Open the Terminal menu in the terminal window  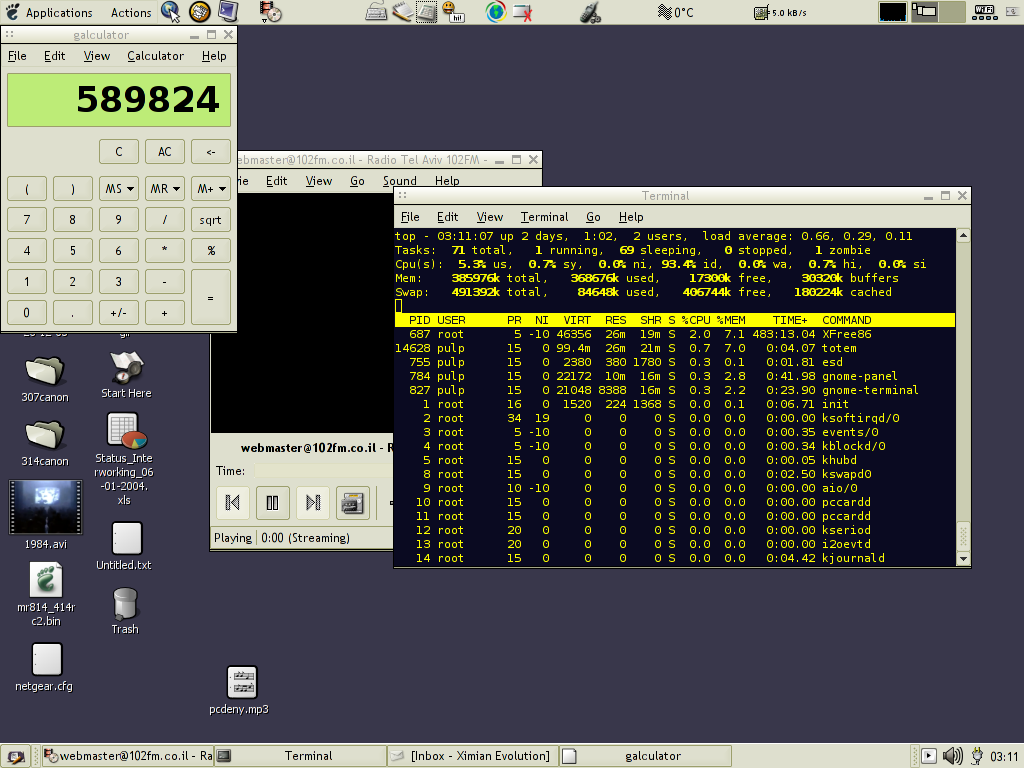[x=544, y=217]
